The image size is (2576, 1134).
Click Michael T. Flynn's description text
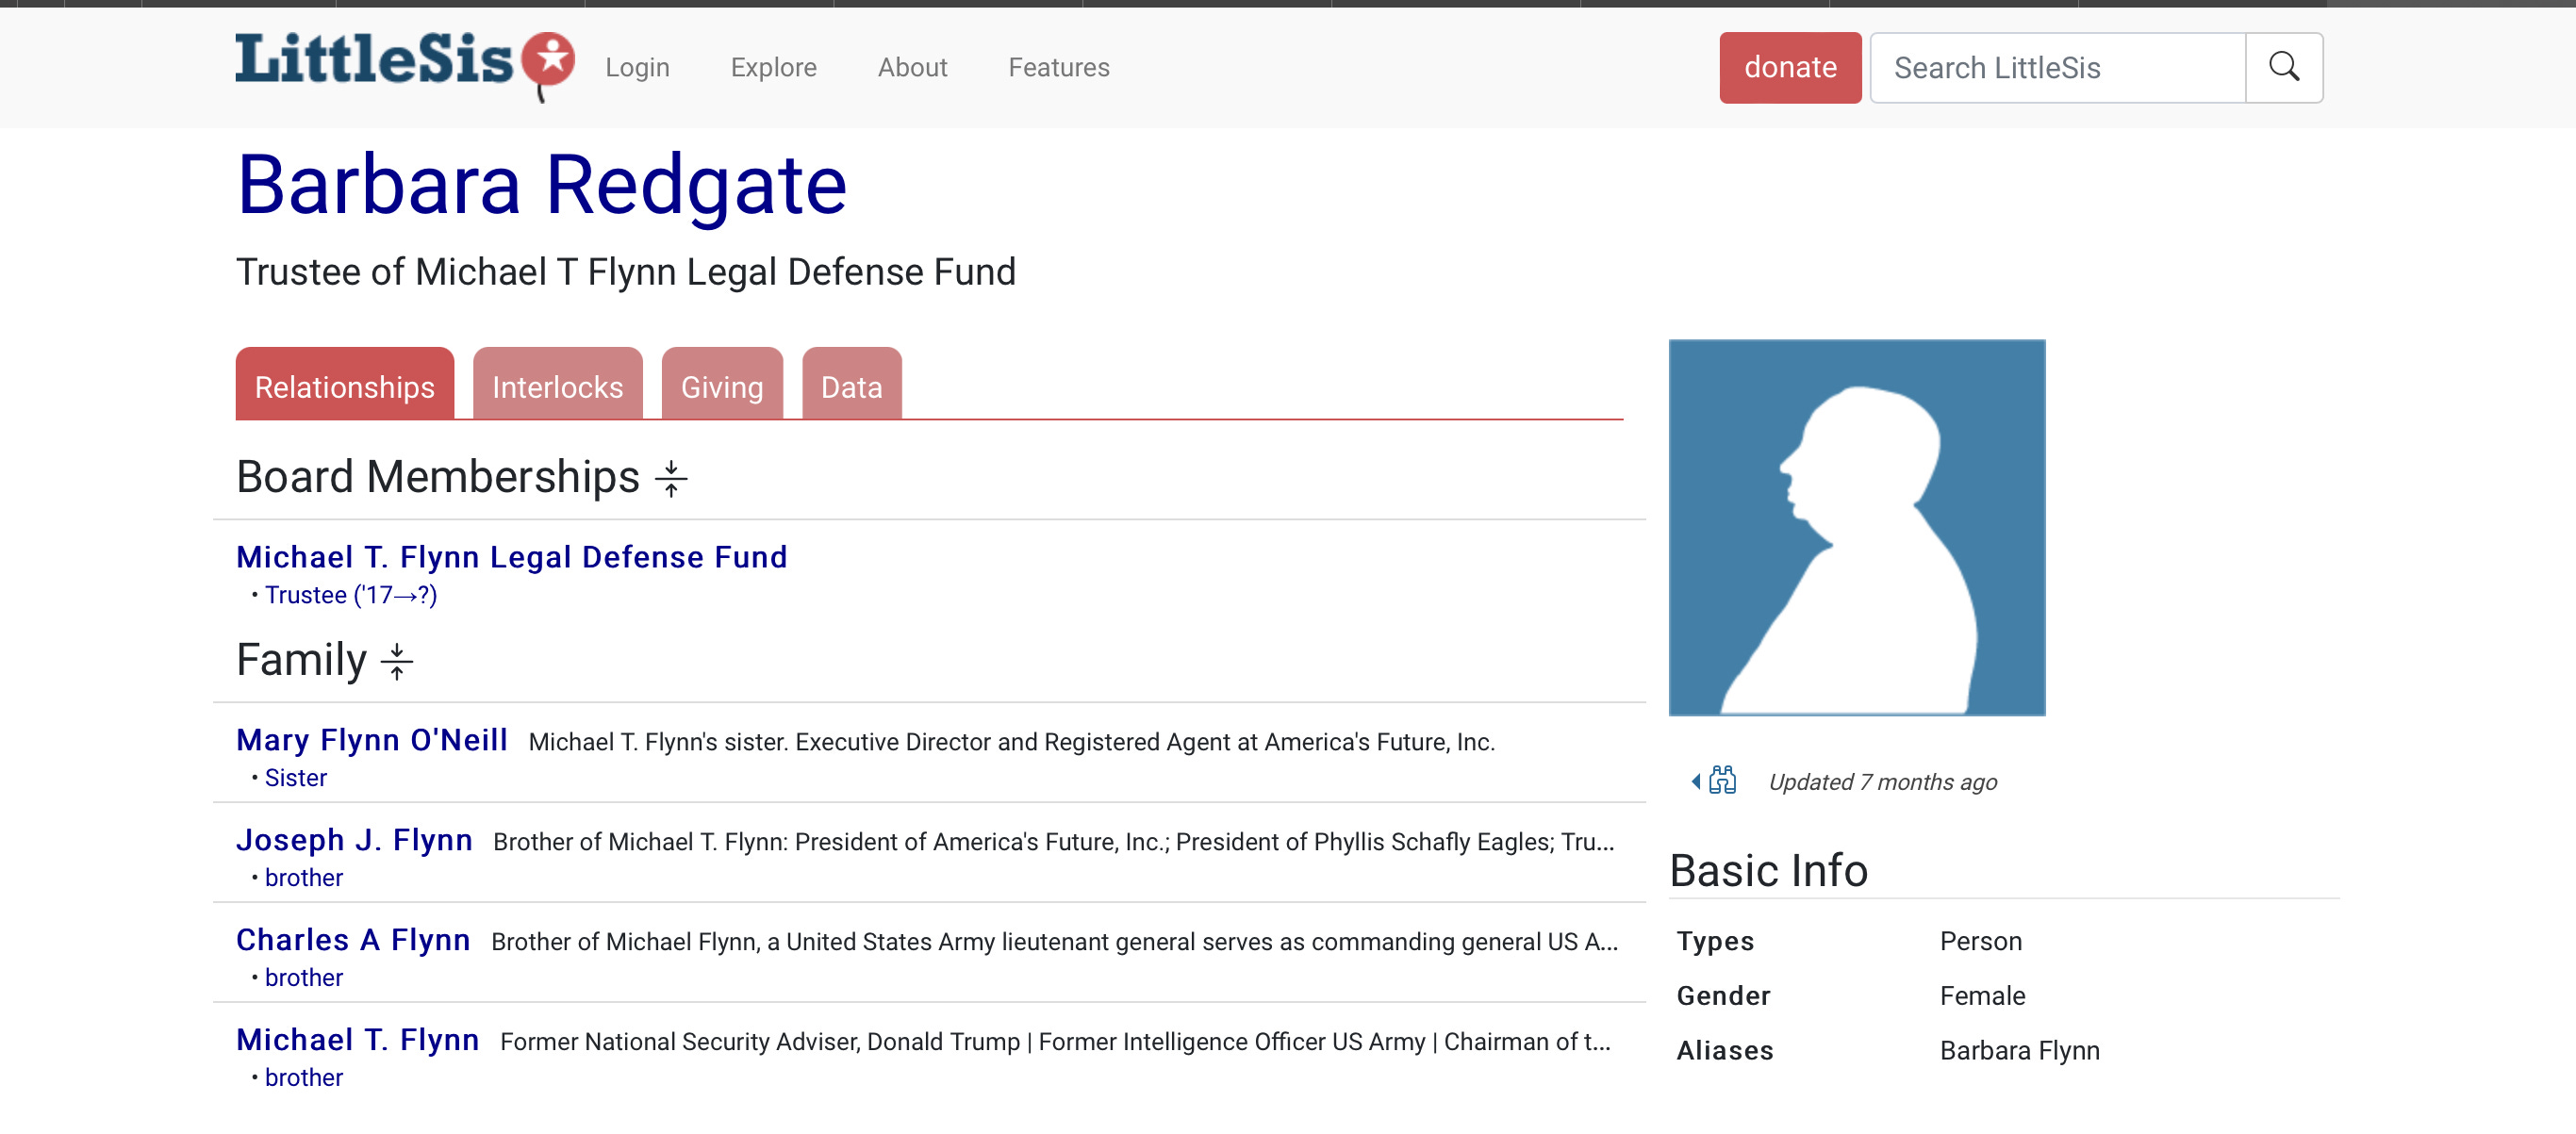tap(1055, 1042)
